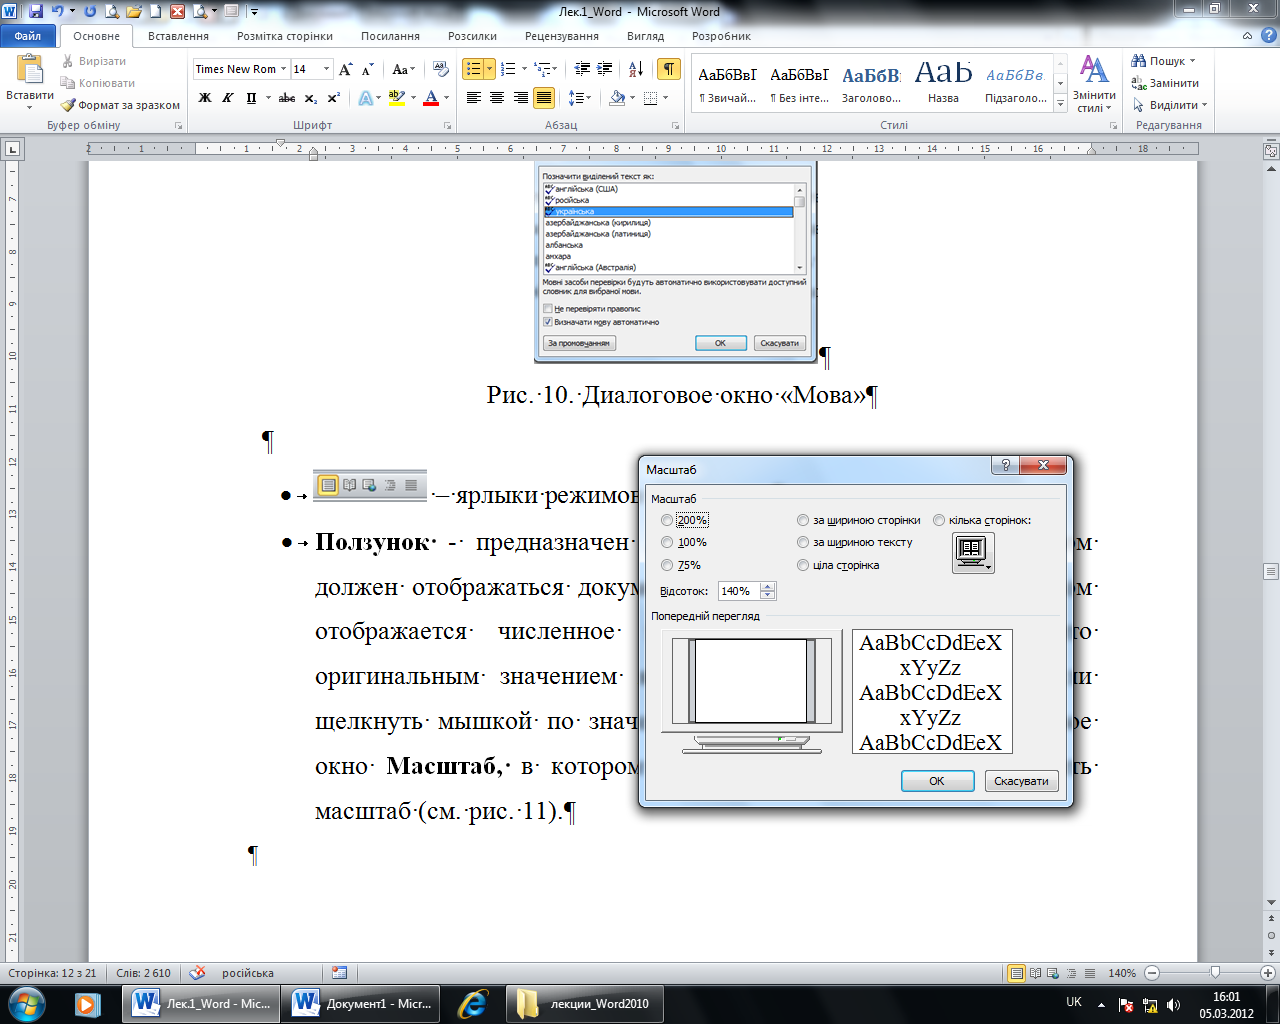Confirm the Масштаб dialog with OK
The image size is (1280, 1024).
point(937,781)
